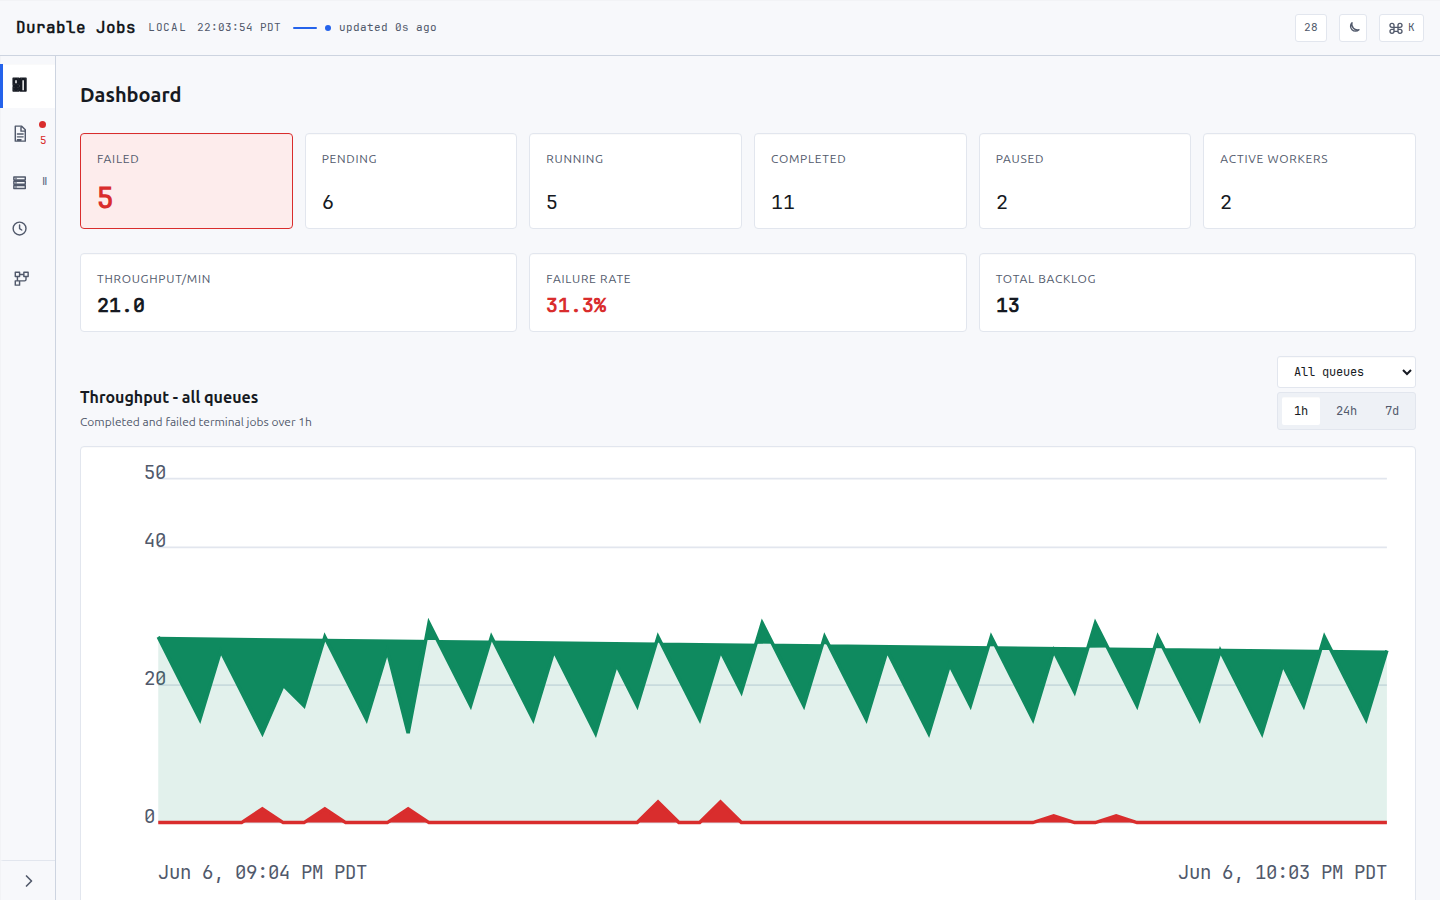Click chart start label Jun 6, 09:04 PM
The height and width of the screenshot is (900, 1440).
262,872
